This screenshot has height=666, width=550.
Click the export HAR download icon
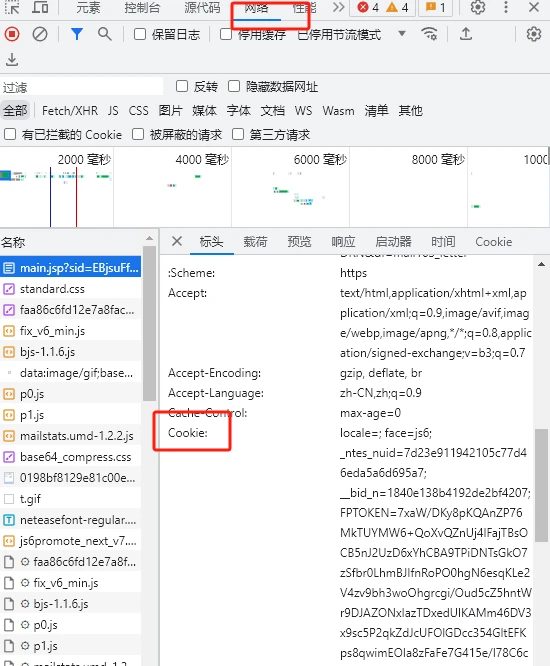click(12, 59)
